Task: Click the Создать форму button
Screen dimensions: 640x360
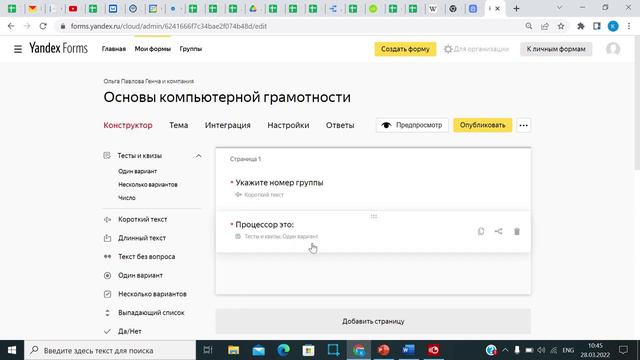Action: pyautogui.click(x=405, y=49)
